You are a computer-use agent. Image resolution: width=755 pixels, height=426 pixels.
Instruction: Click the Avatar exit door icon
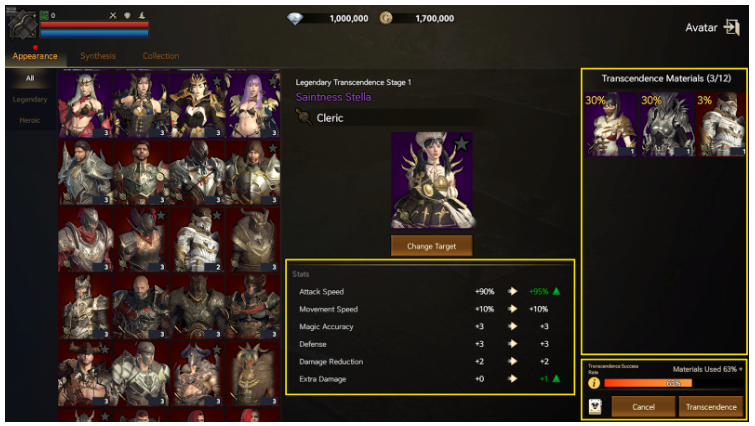pos(731,27)
